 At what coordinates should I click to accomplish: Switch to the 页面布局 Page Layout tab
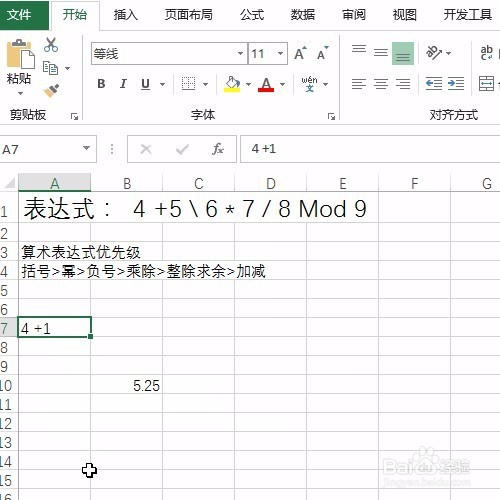(189, 15)
